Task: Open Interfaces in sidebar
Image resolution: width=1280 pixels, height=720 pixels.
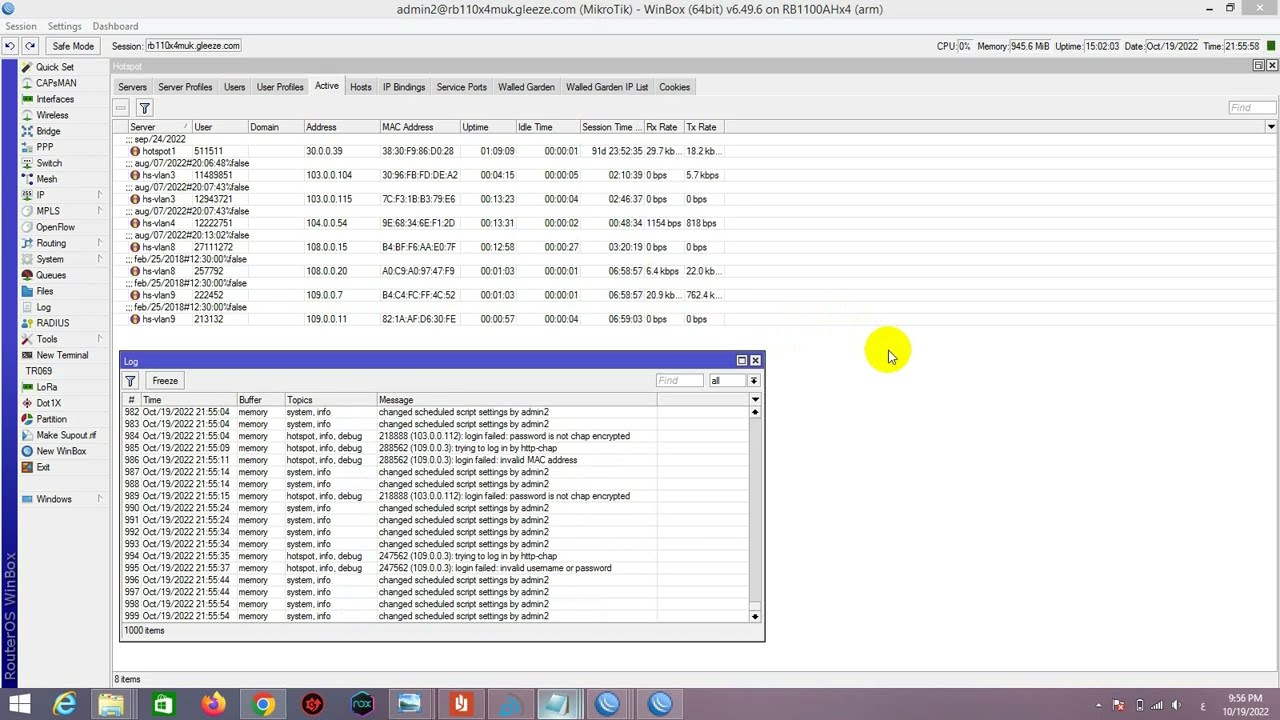Action: (x=55, y=99)
